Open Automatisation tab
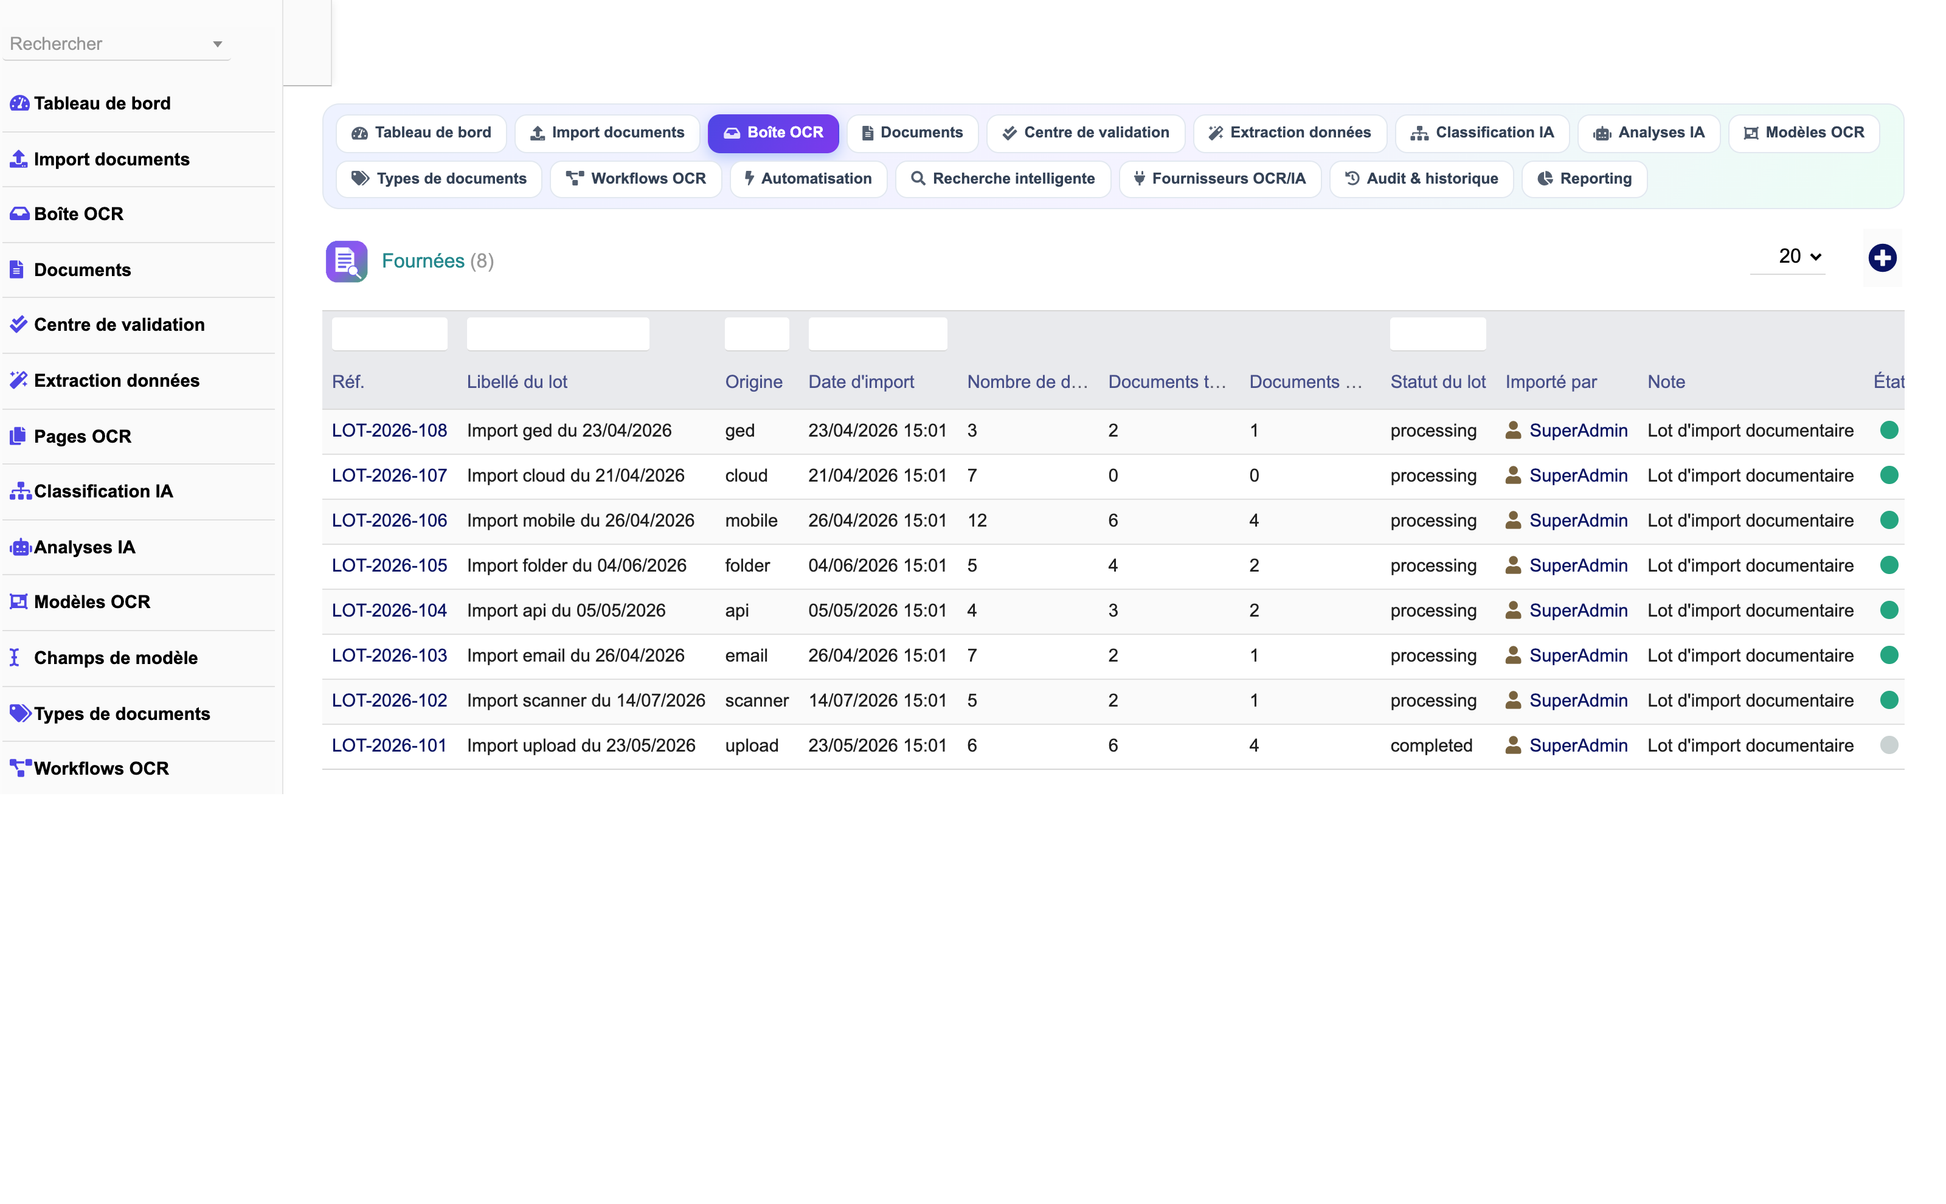This screenshot has height=1204, width=1946. (808, 179)
